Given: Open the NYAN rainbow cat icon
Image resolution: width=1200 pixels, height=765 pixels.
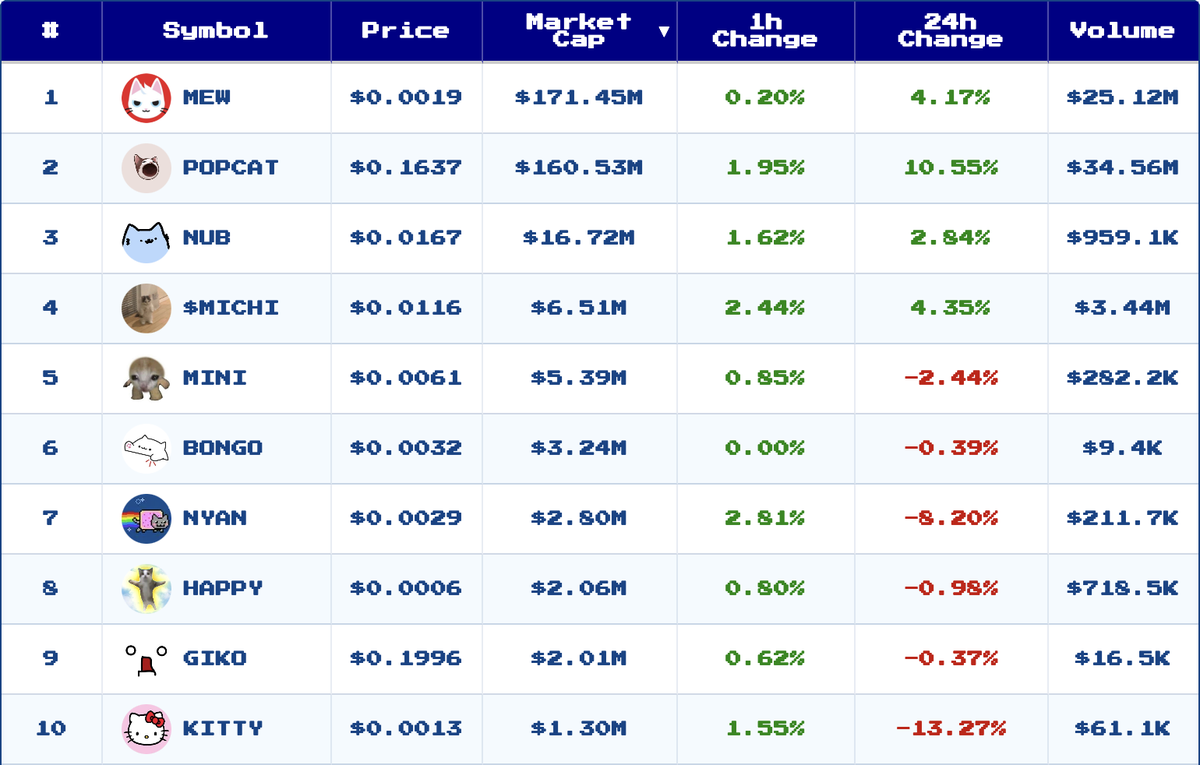Looking at the screenshot, I should point(146,518).
